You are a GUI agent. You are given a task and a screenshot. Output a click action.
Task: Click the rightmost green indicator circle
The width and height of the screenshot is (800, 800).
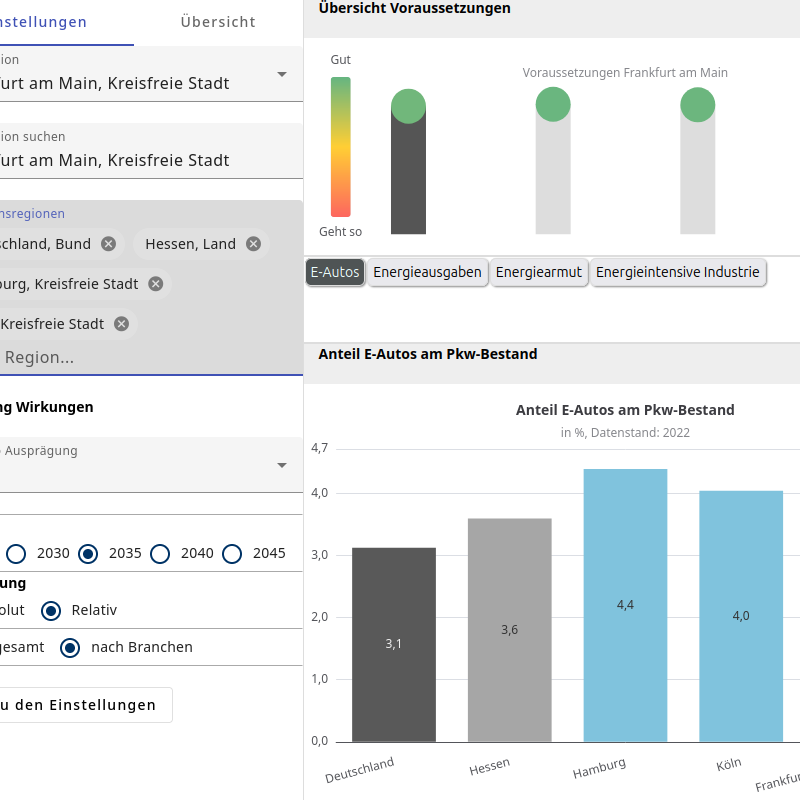tap(698, 104)
